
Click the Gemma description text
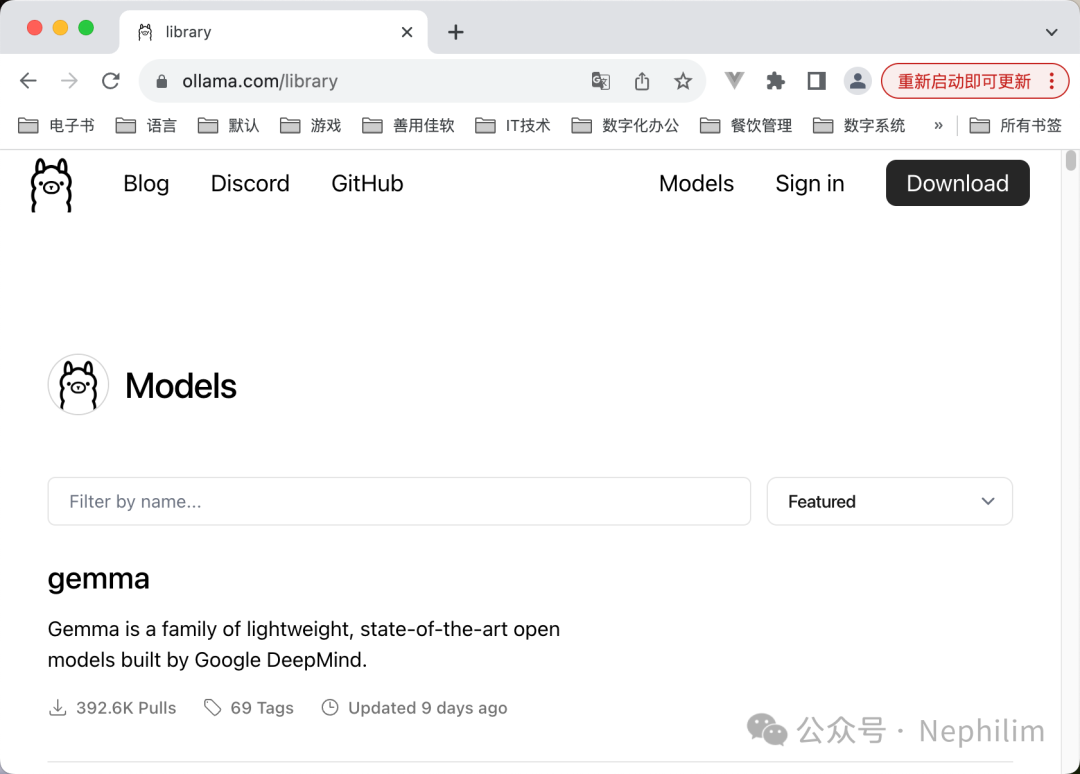[304, 645]
